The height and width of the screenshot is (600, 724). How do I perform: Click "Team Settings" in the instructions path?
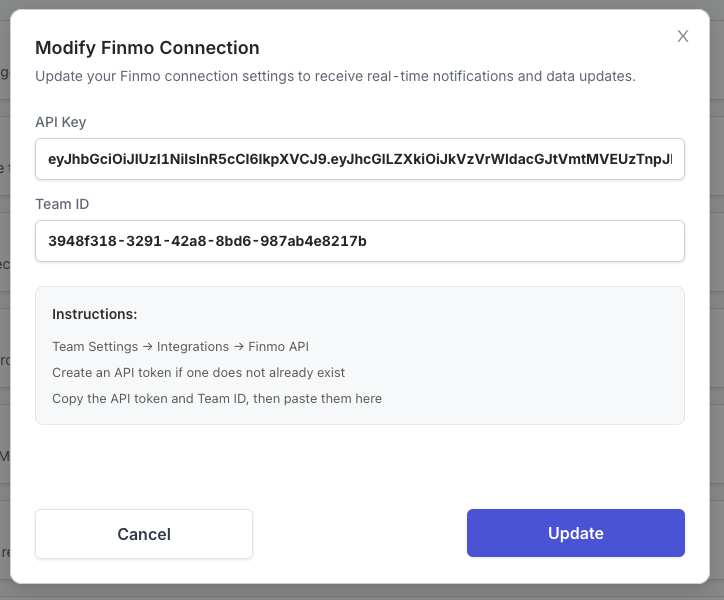click(95, 346)
